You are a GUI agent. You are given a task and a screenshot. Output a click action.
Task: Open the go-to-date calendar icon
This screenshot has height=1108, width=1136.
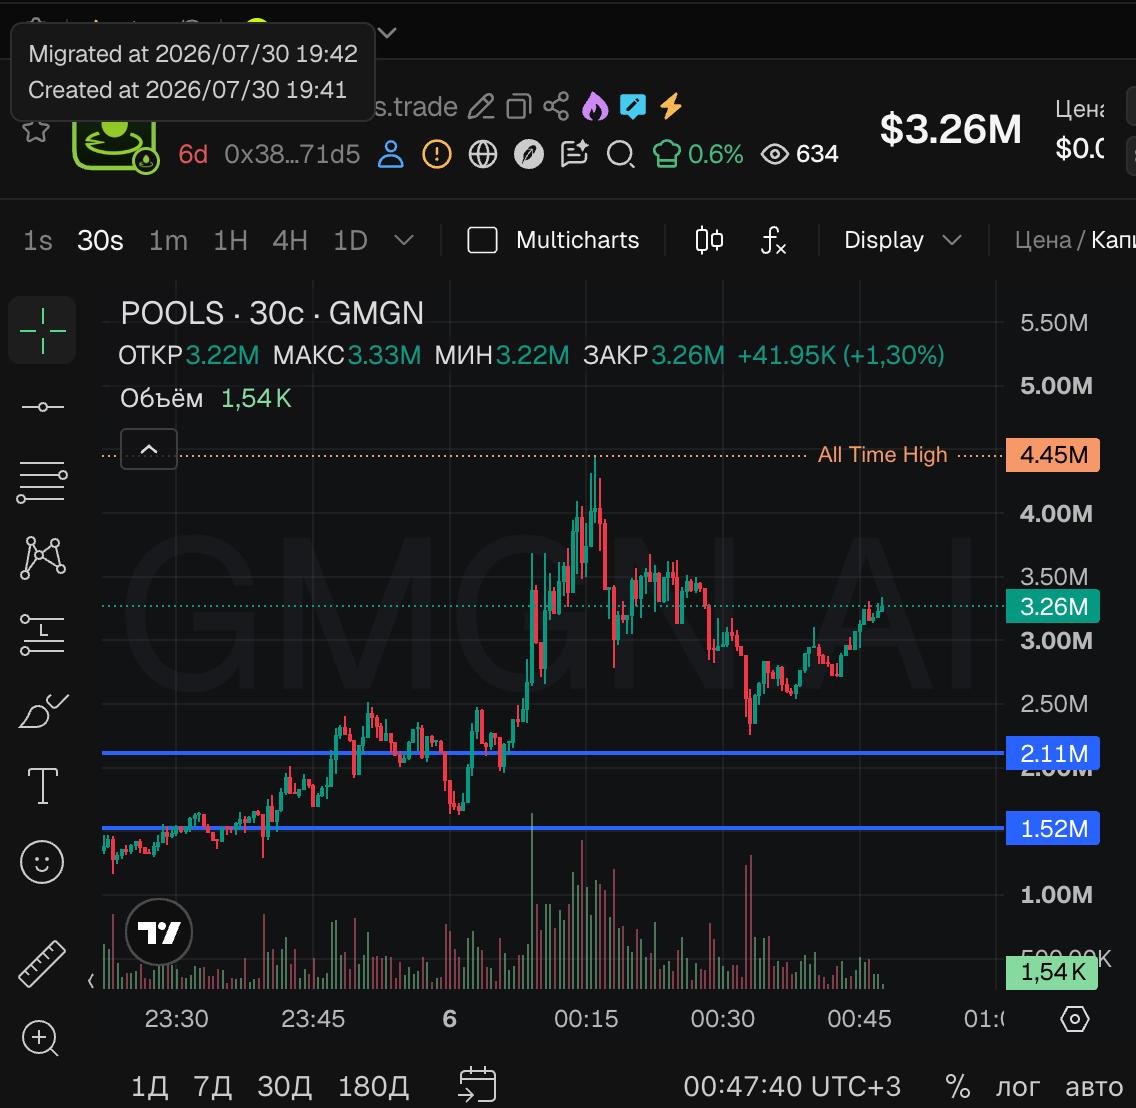(477, 1085)
